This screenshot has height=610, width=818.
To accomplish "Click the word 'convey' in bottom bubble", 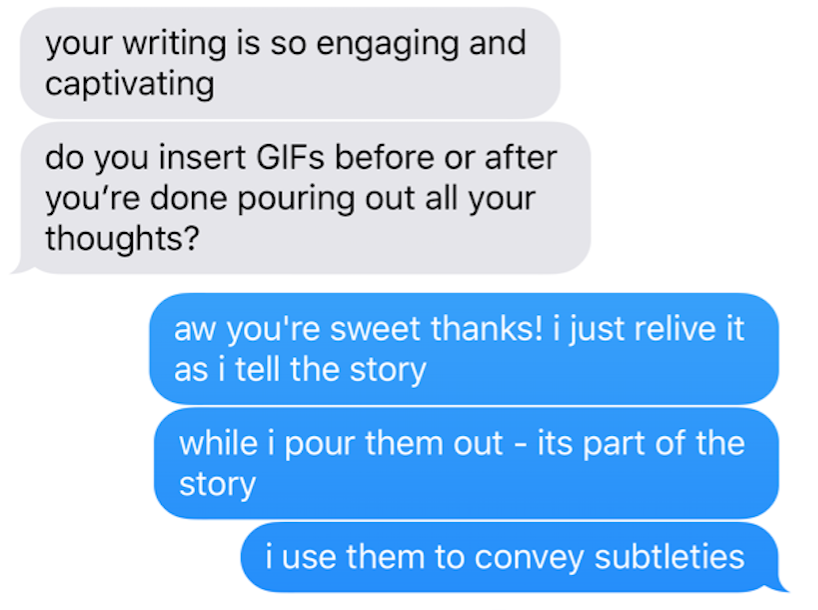I will pos(528,558).
